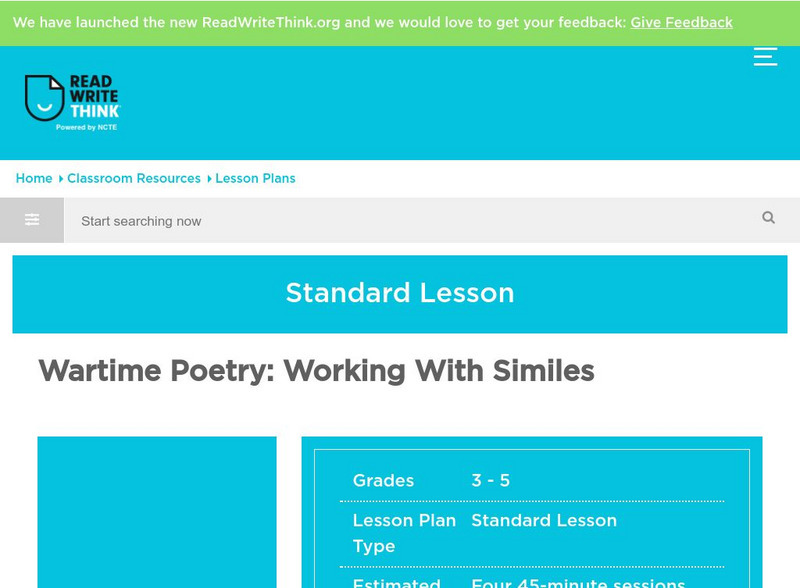Image resolution: width=800 pixels, height=588 pixels.
Task: Click the Standard Lesson banner
Action: (400, 293)
